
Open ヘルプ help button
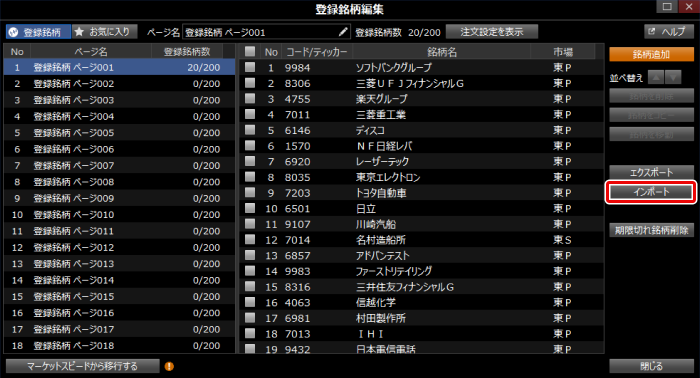coord(669,32)
